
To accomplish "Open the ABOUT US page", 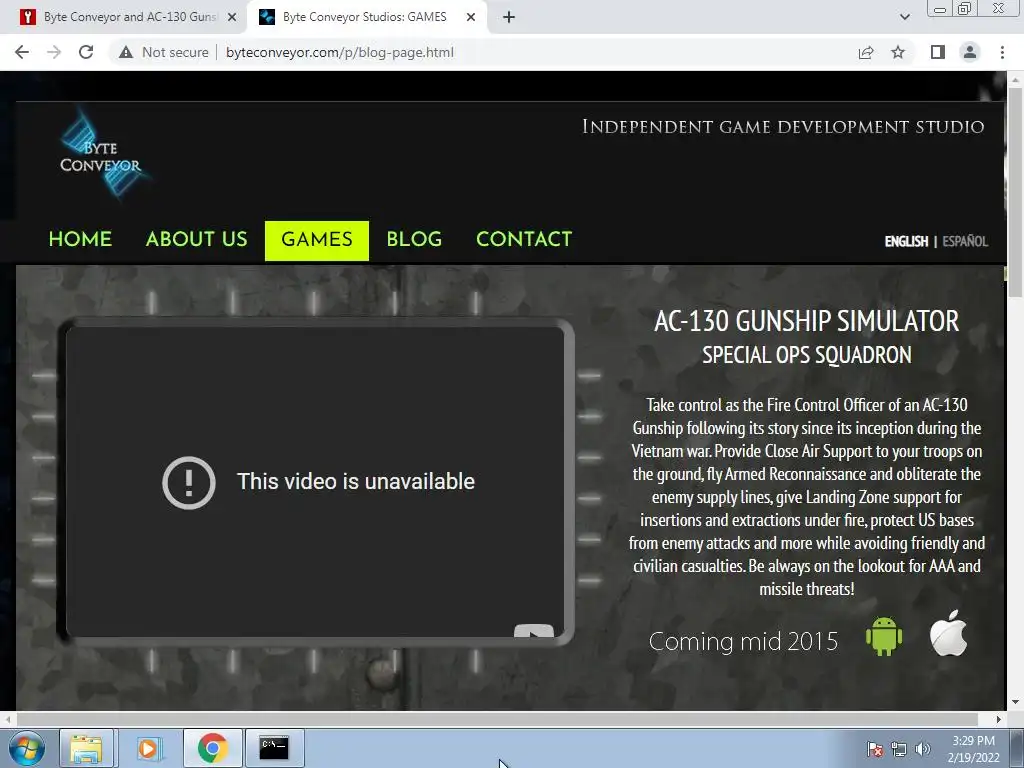I will (197, 239).
